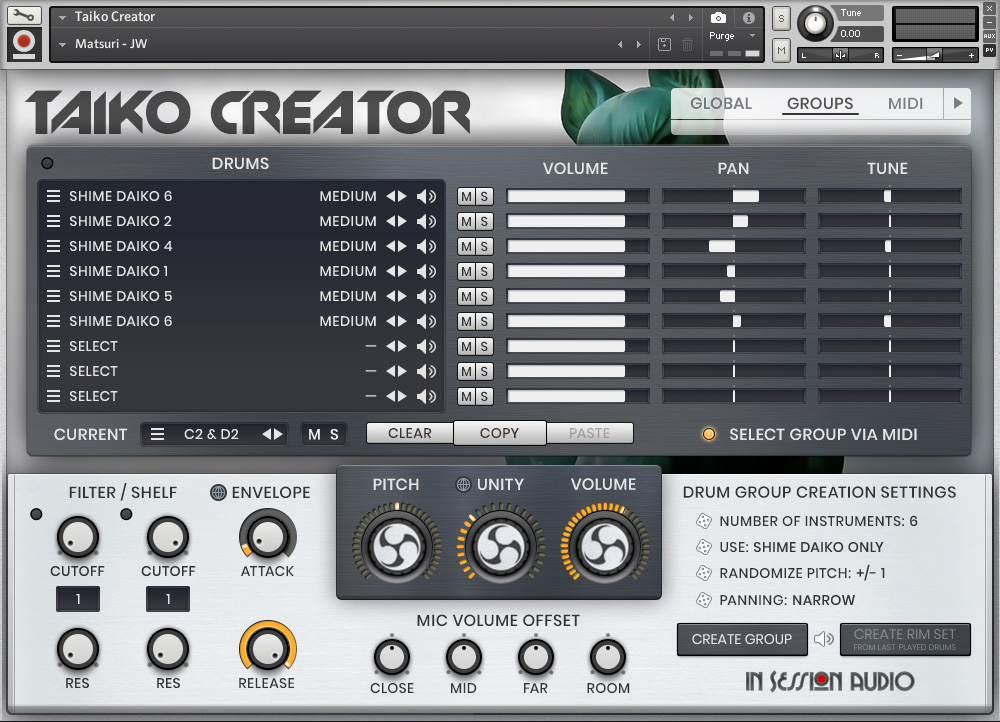Image resolution: width=1000 pixels, height=722 pixels.
Task: Click the main Volume knob
Action: point(604,547)
